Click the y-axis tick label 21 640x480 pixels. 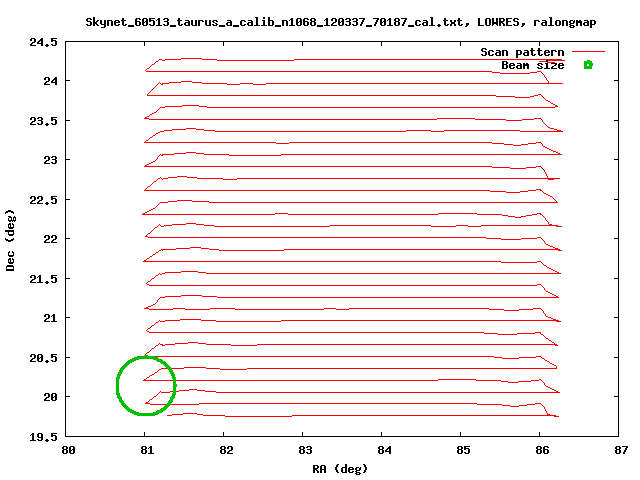point(50,318)
